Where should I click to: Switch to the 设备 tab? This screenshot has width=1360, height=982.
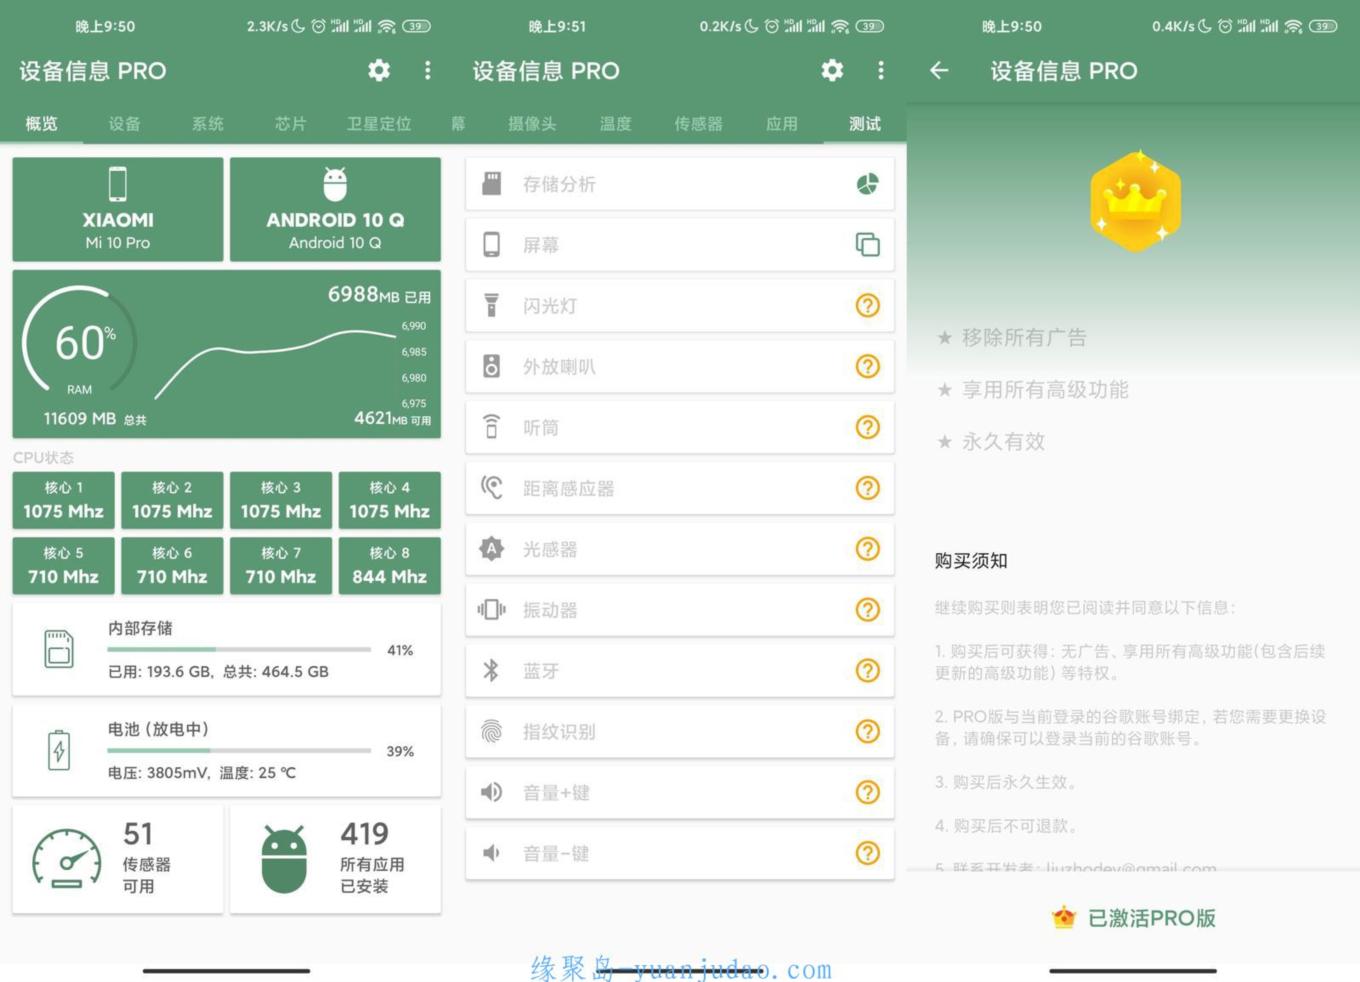pos(125,124)
